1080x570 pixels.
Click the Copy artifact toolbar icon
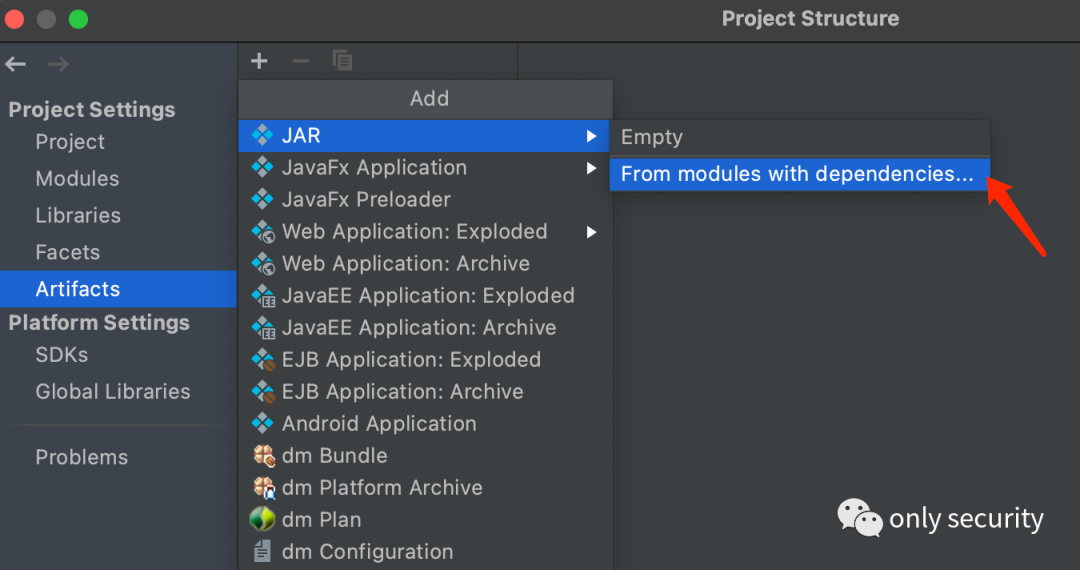point(342,61)
